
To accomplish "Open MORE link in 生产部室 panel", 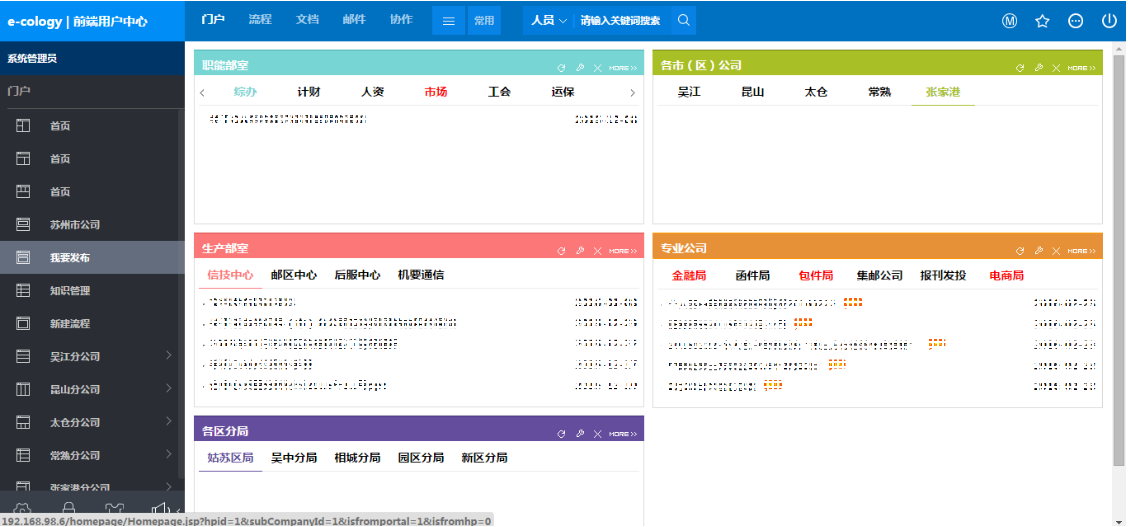I will [x=623, y=251].
